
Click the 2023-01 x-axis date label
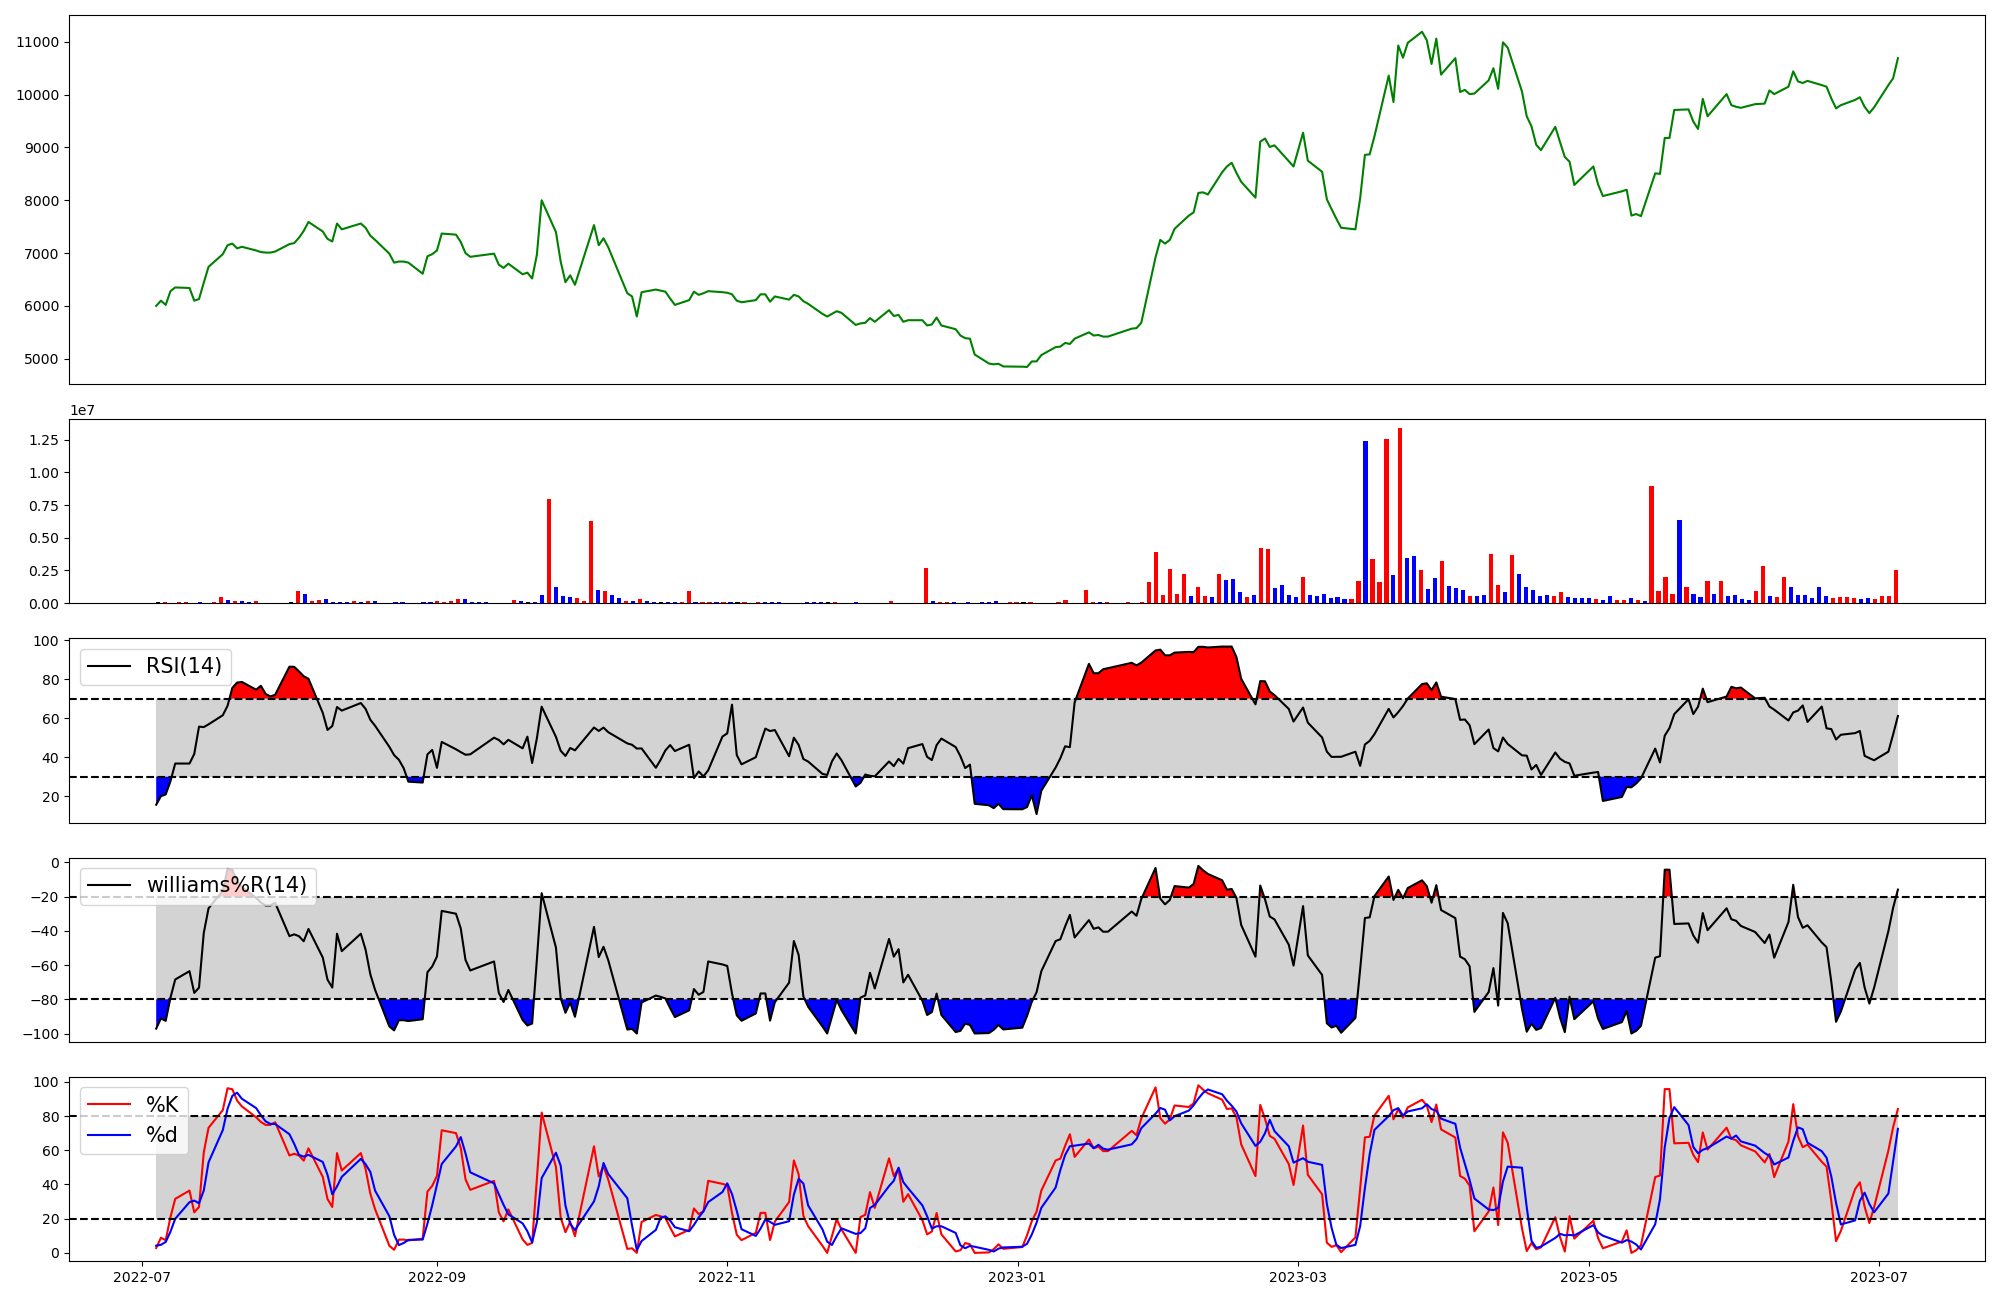[1017, 1277]
